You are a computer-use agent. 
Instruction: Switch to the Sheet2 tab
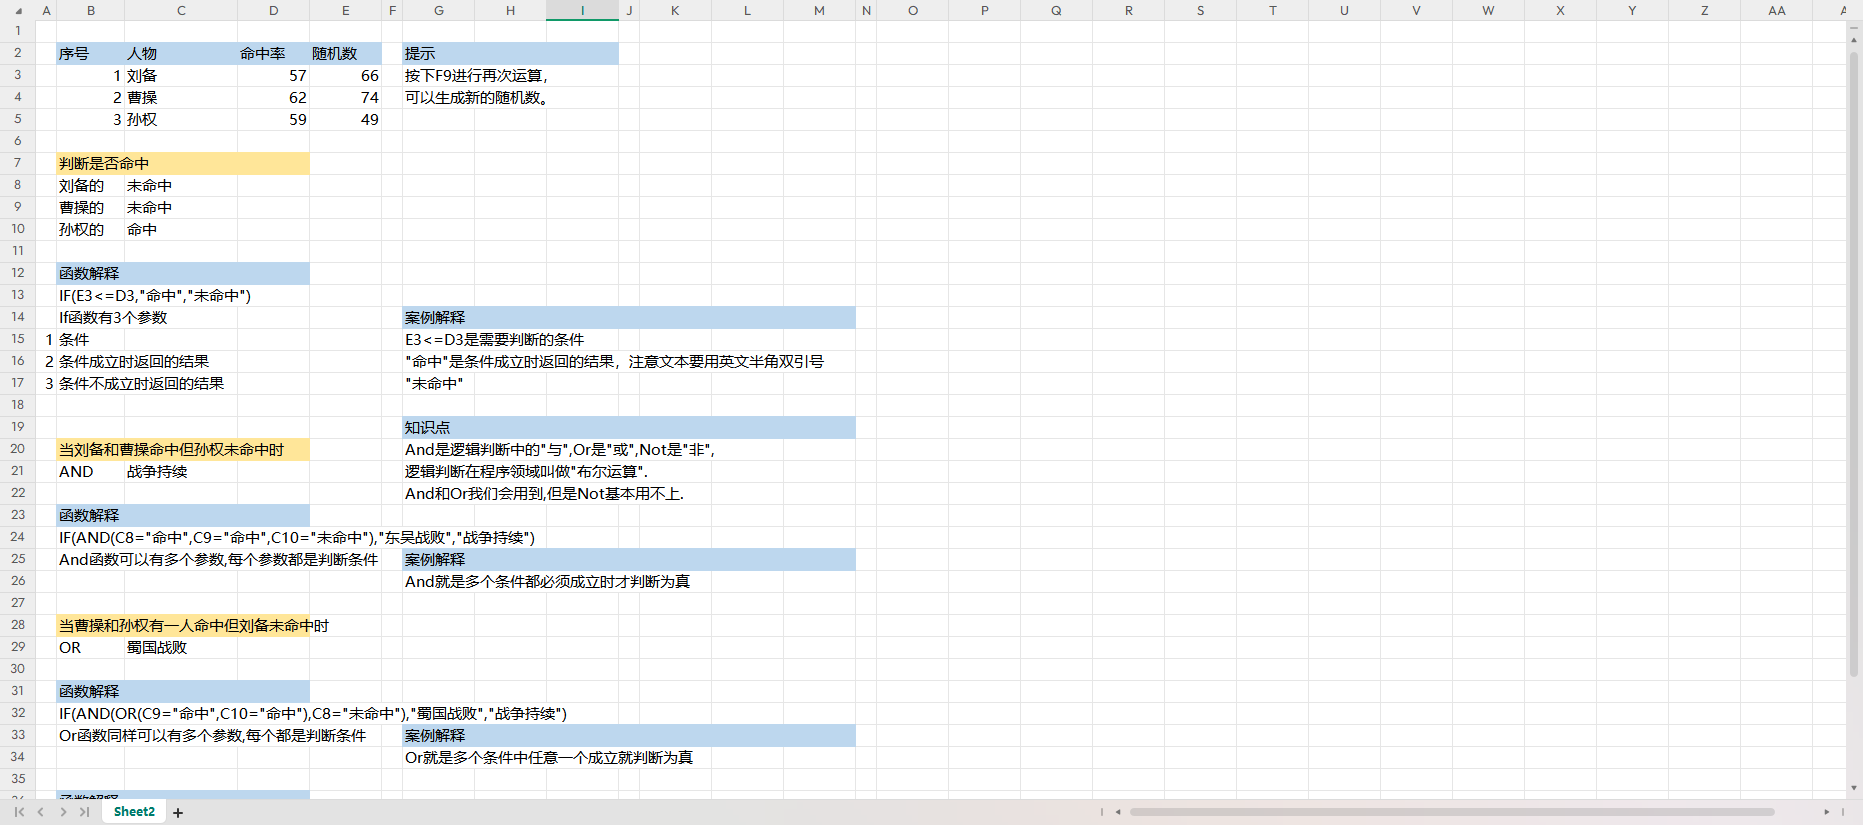coord(134,812)
